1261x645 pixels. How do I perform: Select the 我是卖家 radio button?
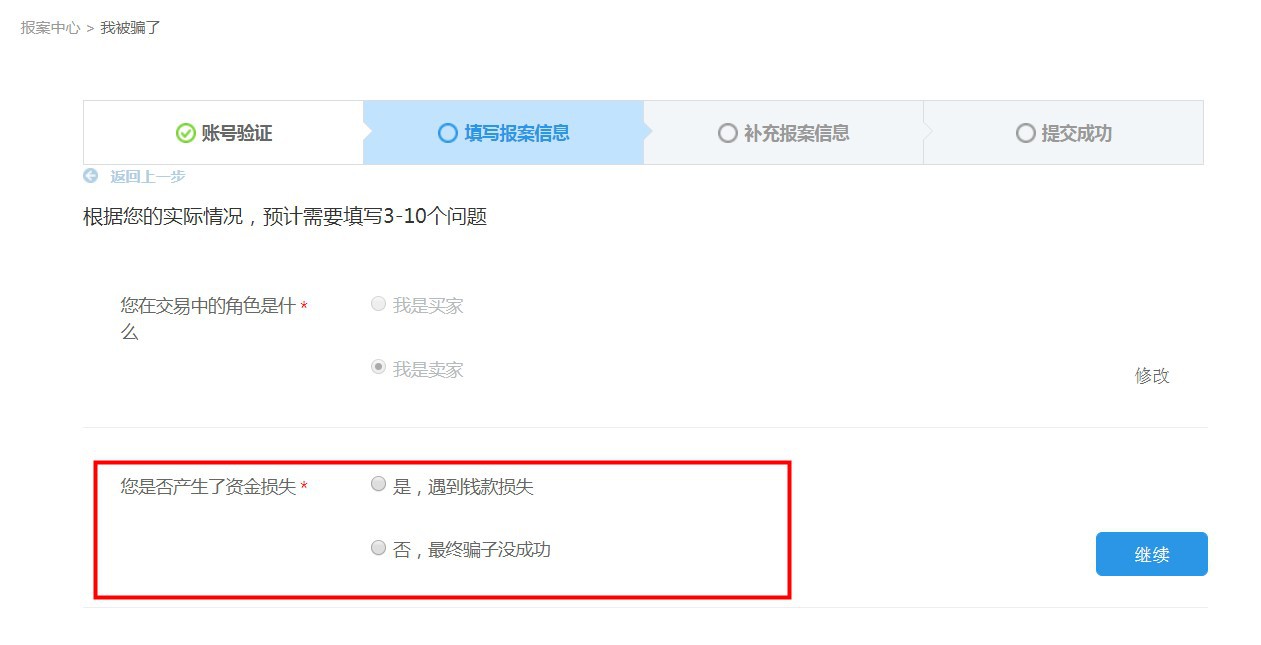(x=378, y=367)
